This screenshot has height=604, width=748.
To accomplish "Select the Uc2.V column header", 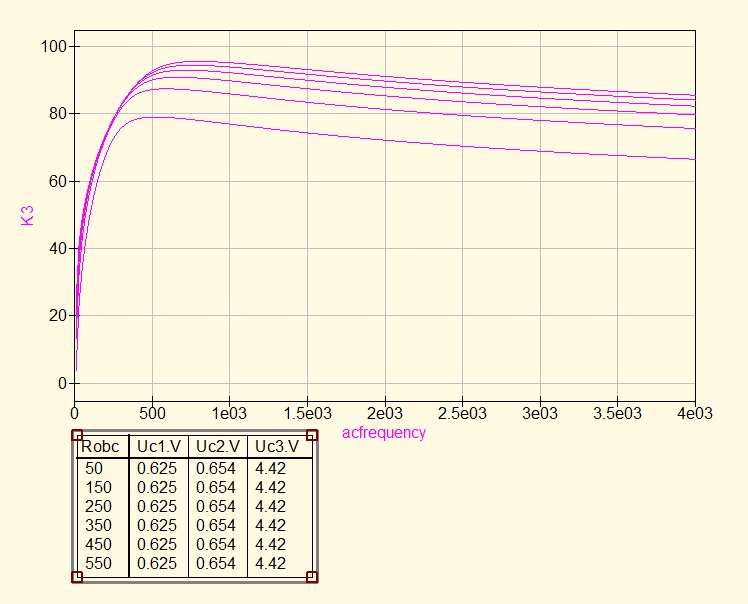I will pos(217,446).
